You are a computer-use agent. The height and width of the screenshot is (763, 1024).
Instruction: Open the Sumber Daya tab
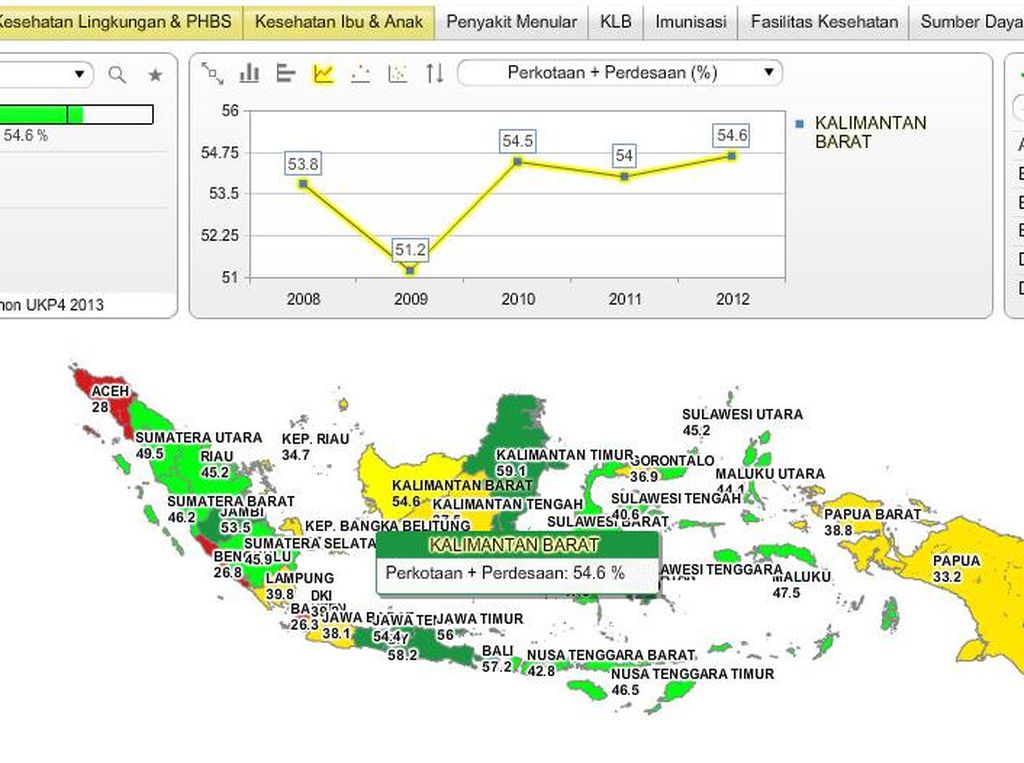[967, 22]
